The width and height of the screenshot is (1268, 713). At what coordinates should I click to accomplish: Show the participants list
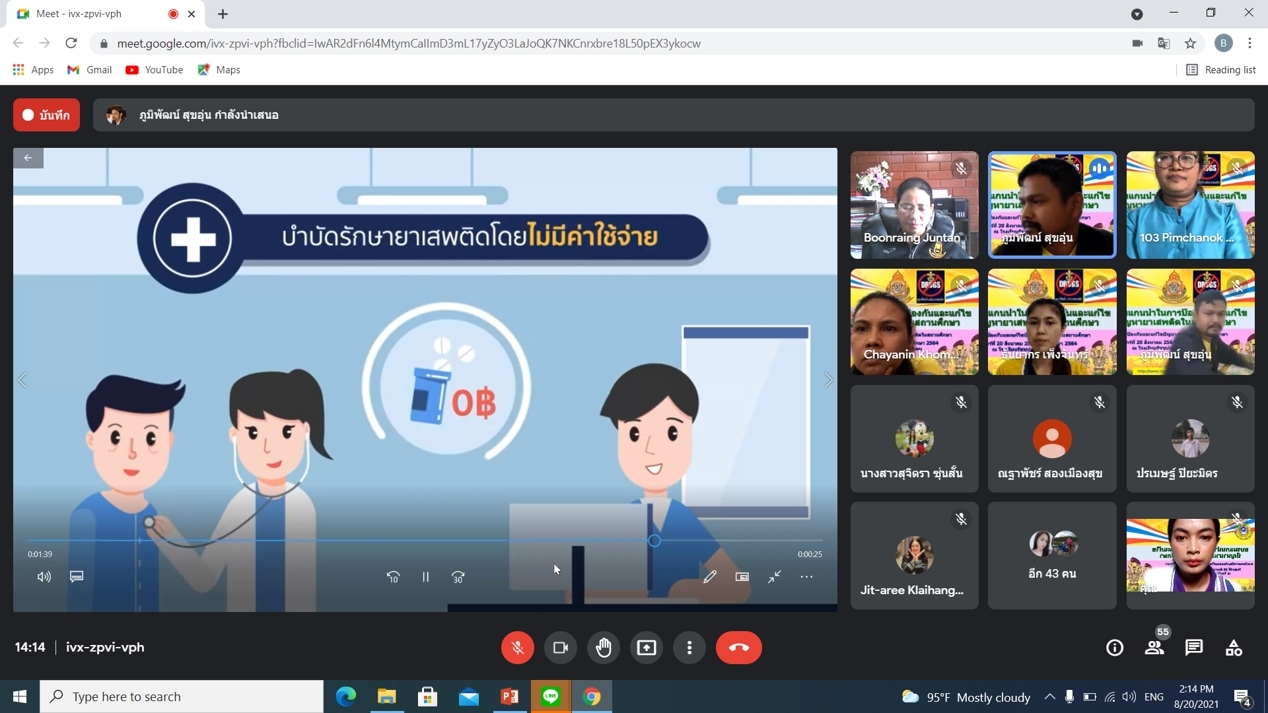[1154, 648]
